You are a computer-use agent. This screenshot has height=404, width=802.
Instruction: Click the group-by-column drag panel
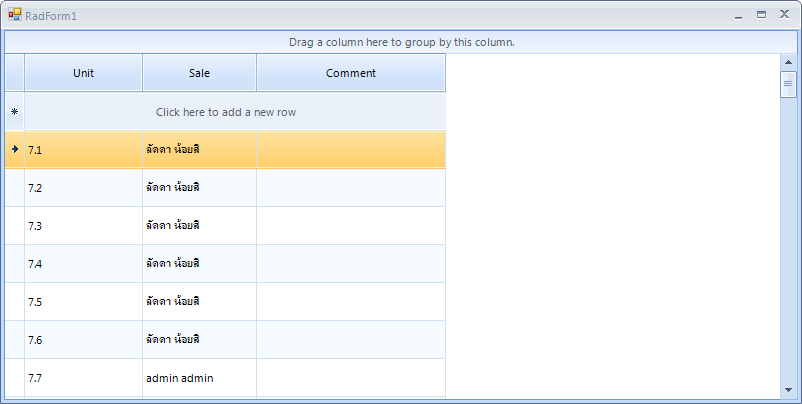[x=401, y=42]
